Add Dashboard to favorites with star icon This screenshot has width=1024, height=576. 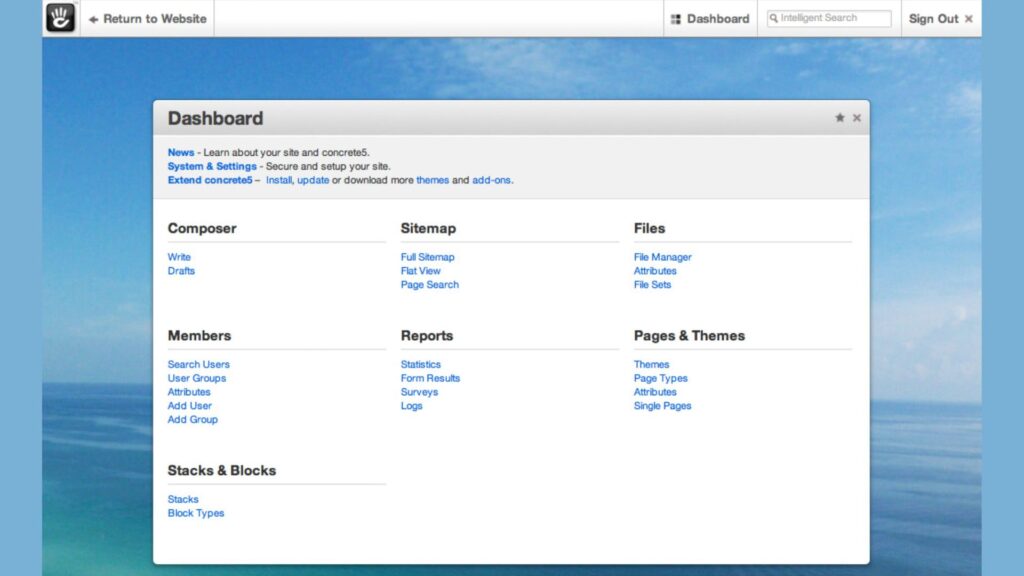[x=840, y=118]
